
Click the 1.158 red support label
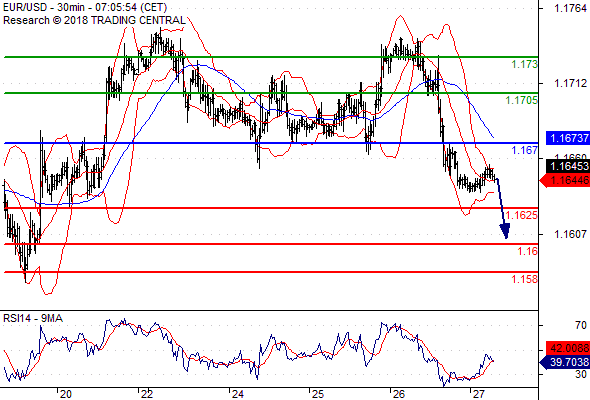tap(525, 279)
